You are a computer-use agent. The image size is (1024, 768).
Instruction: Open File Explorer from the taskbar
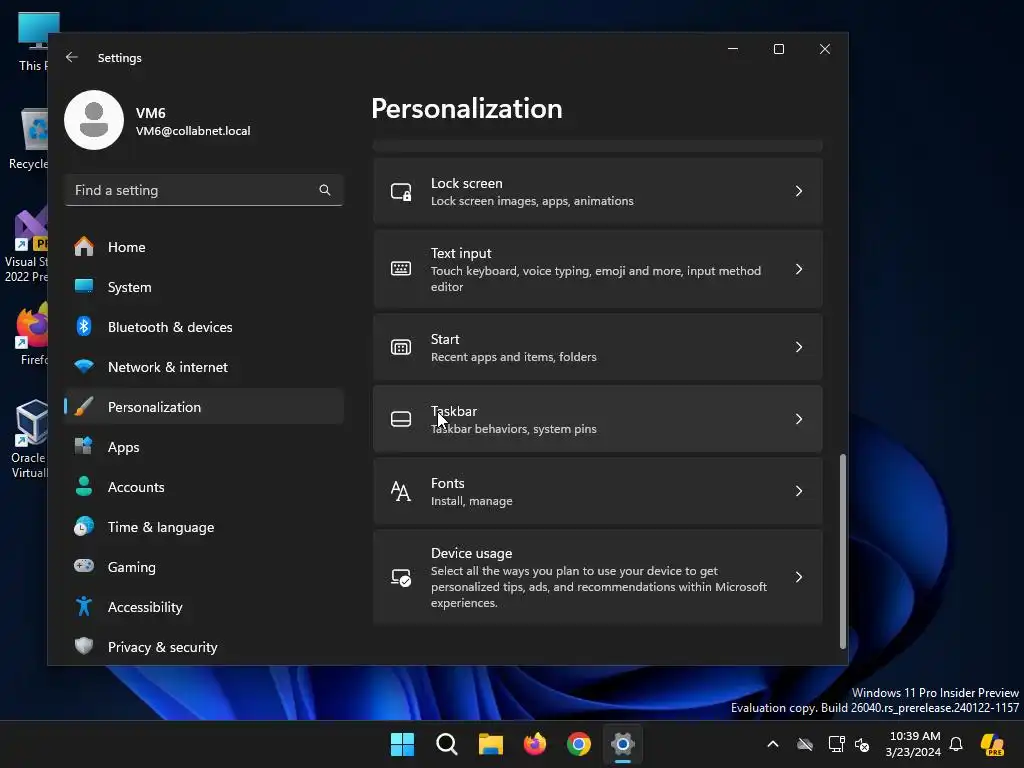(x=490, y=744)
